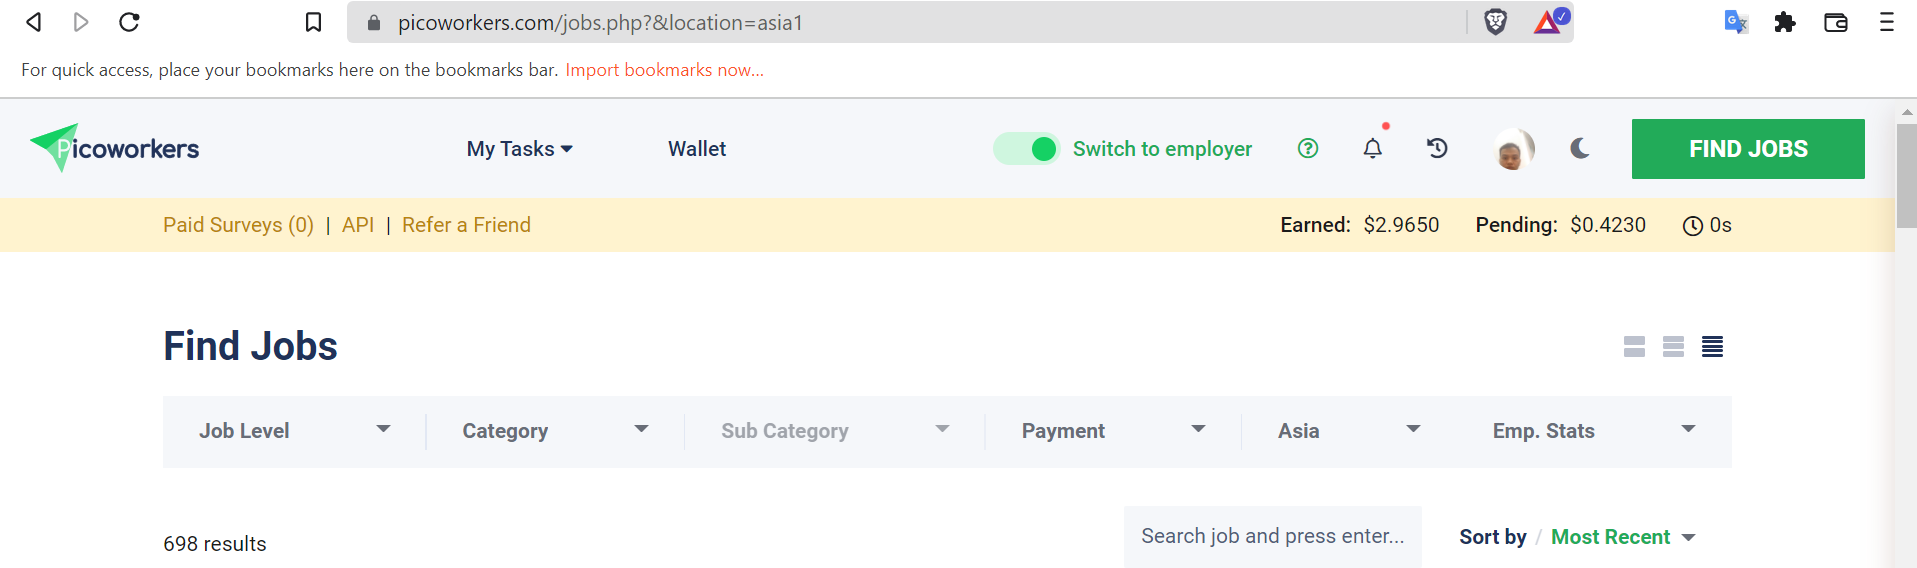The width and height of the screenshot is (1917, 568).
Task: Click the Brave Shields icon
Action: pyautogui.click(x=1495, y=22)
